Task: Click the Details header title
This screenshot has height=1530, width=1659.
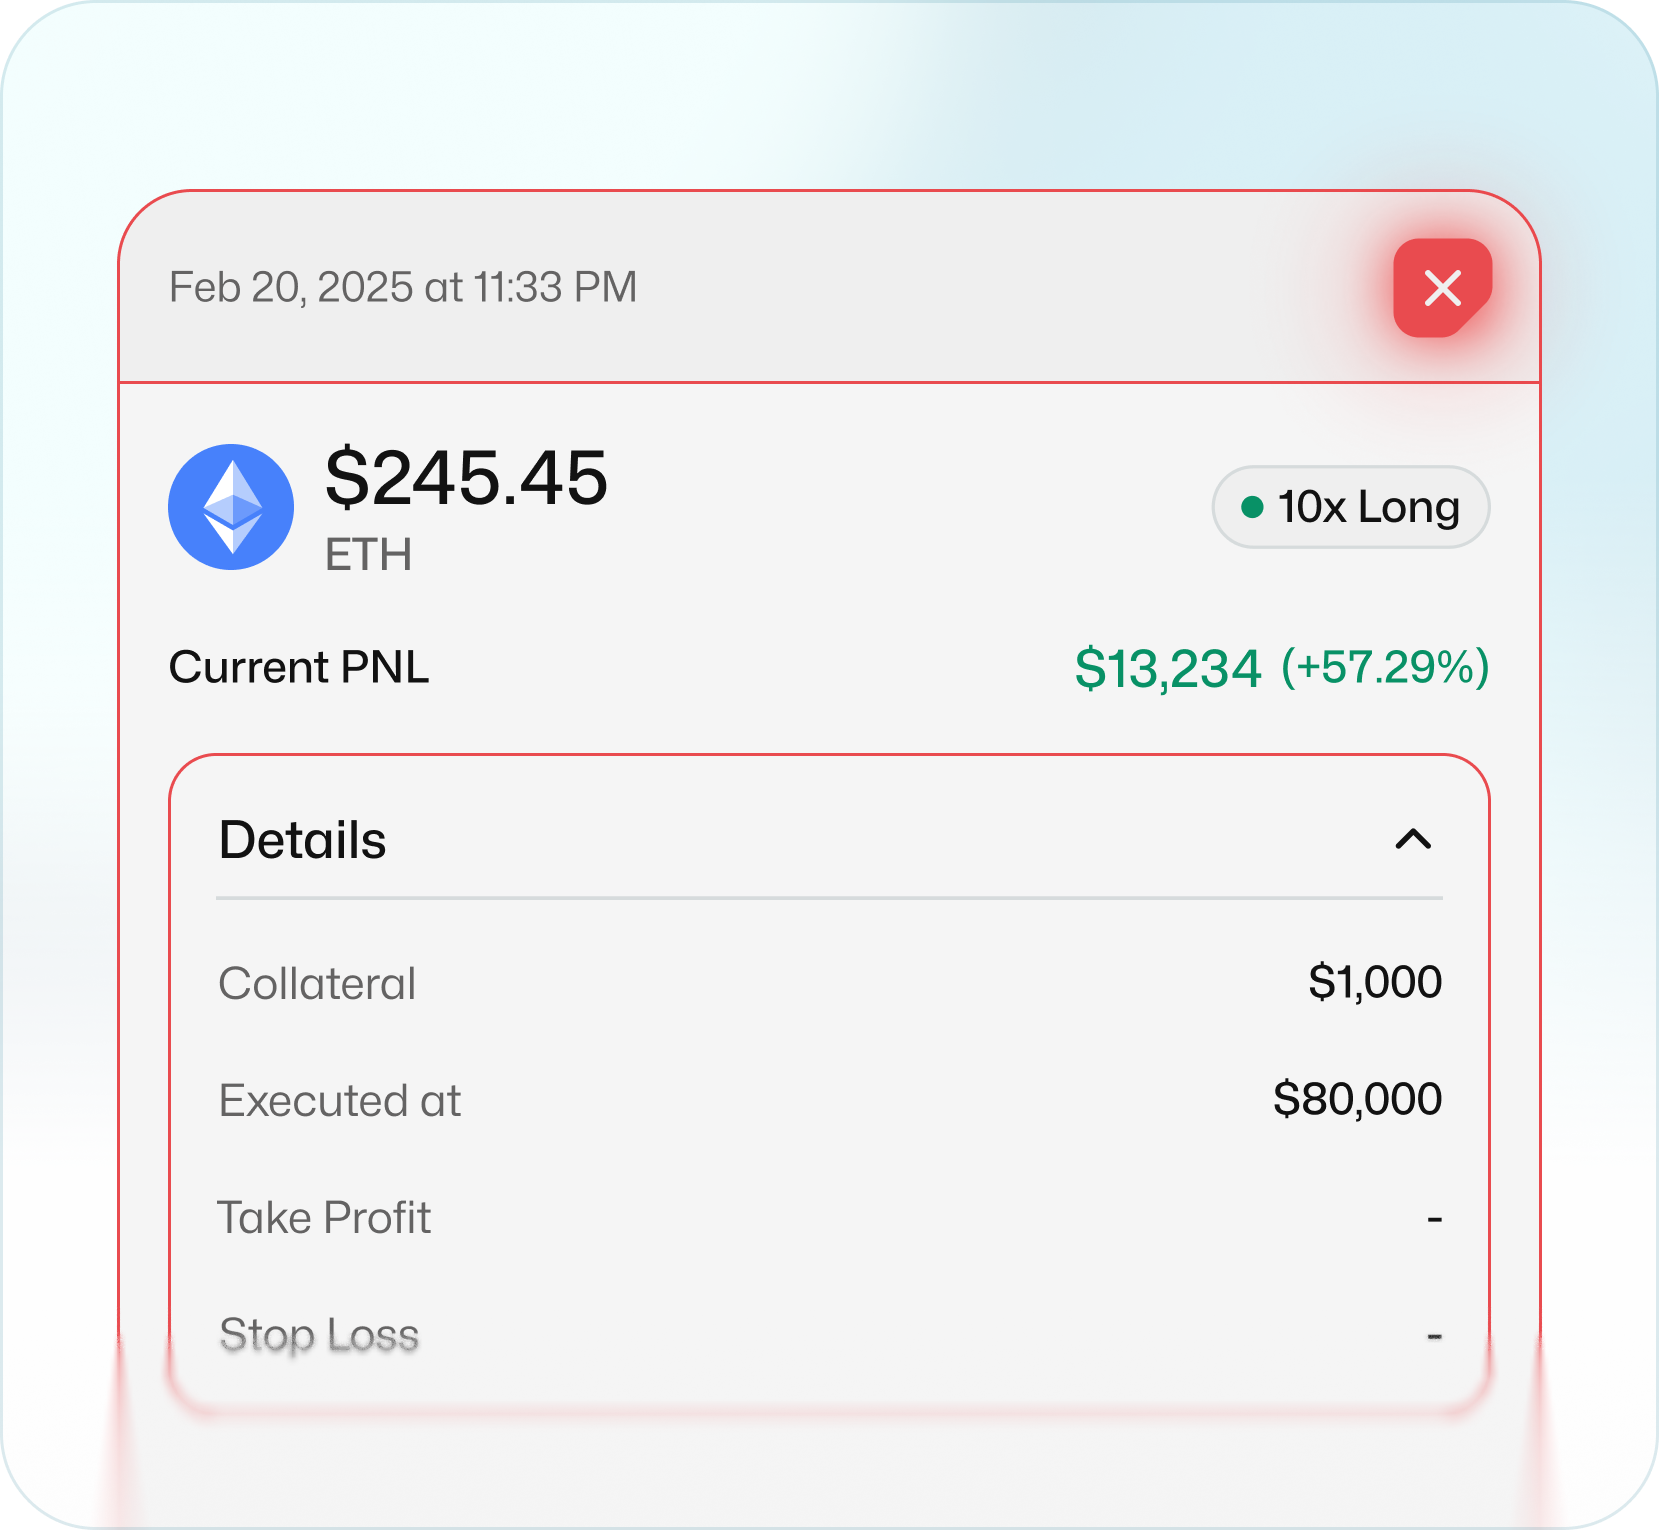Action: tap(303, 840)
